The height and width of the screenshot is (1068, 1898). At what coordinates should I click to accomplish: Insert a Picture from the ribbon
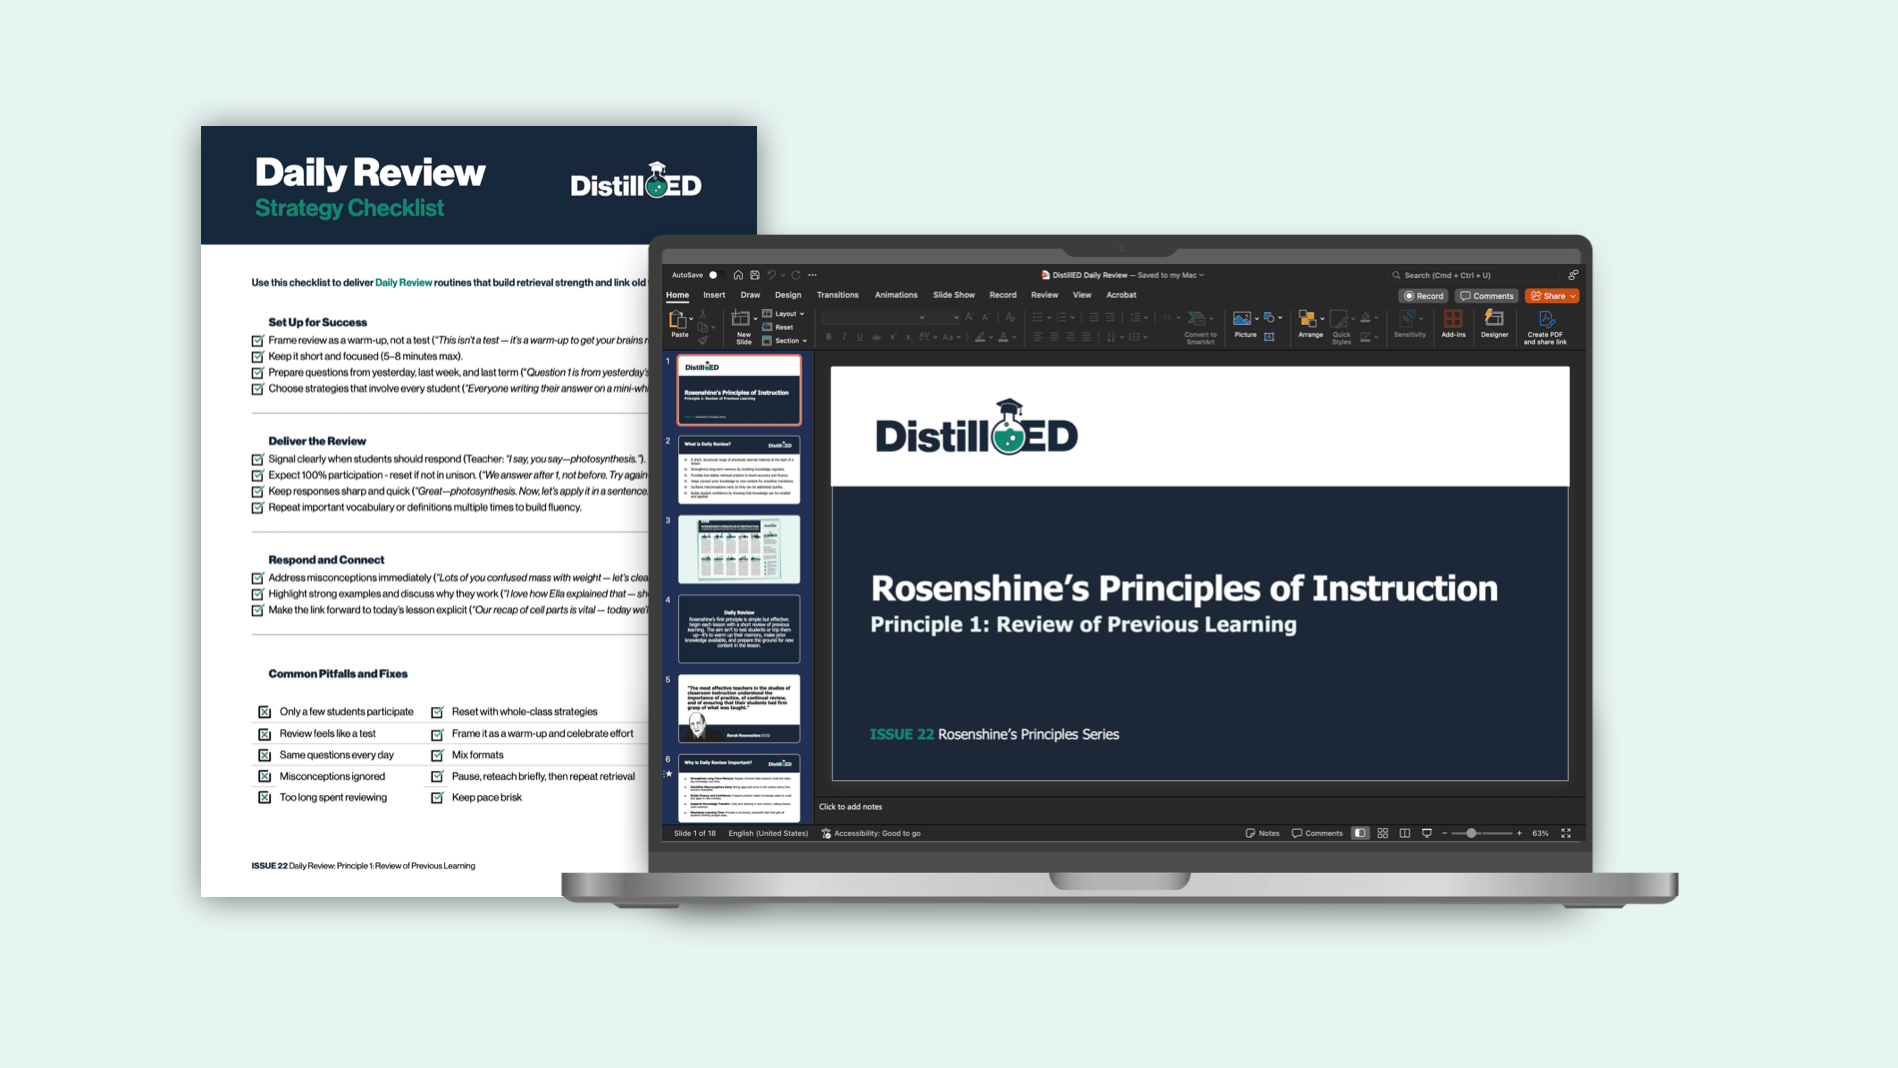[x=1244, y=324]
